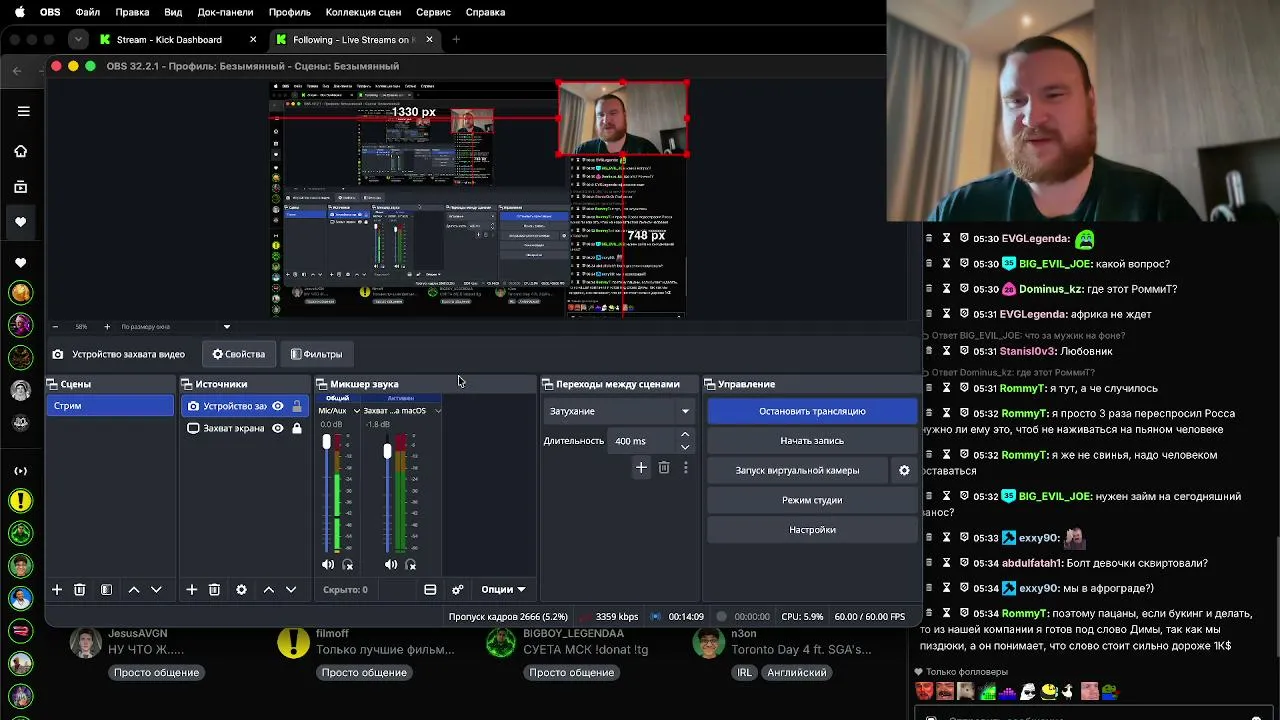The height and width of the screenshot is (720, 1280).
Task: Open source properties gear in Sources dock
Action: click(241, 590)
